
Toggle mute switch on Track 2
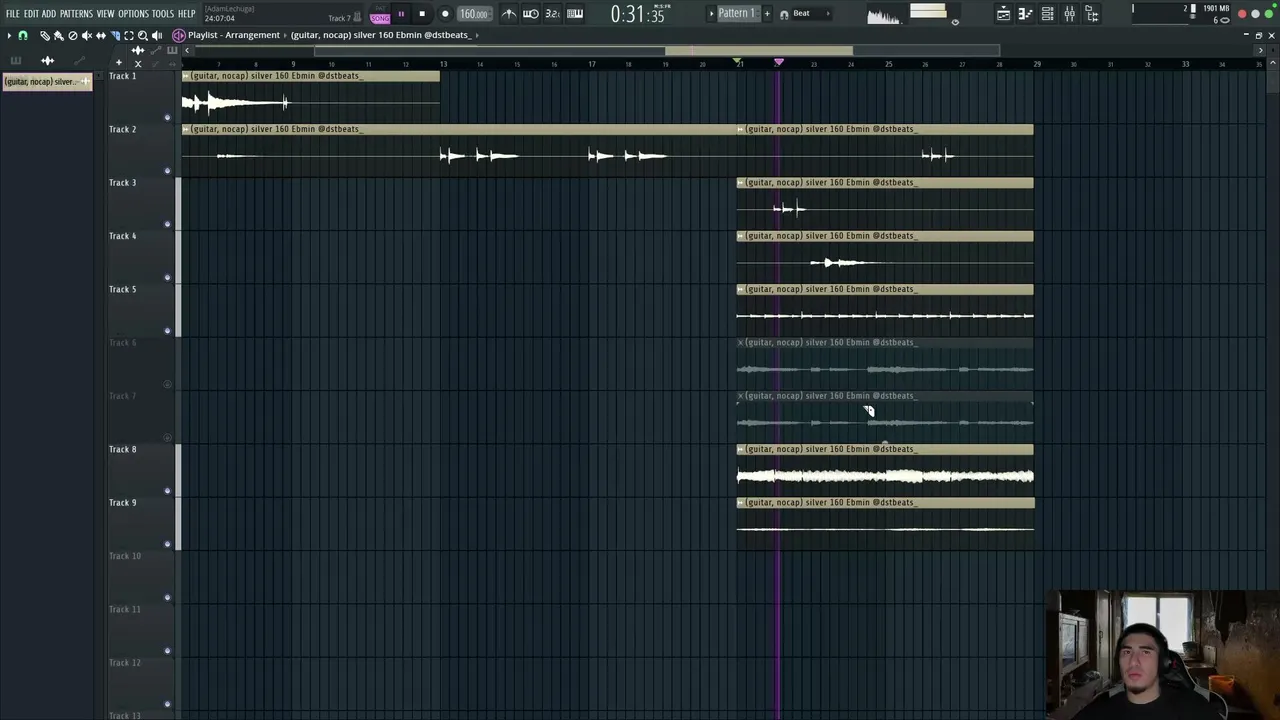coord(167,171)
